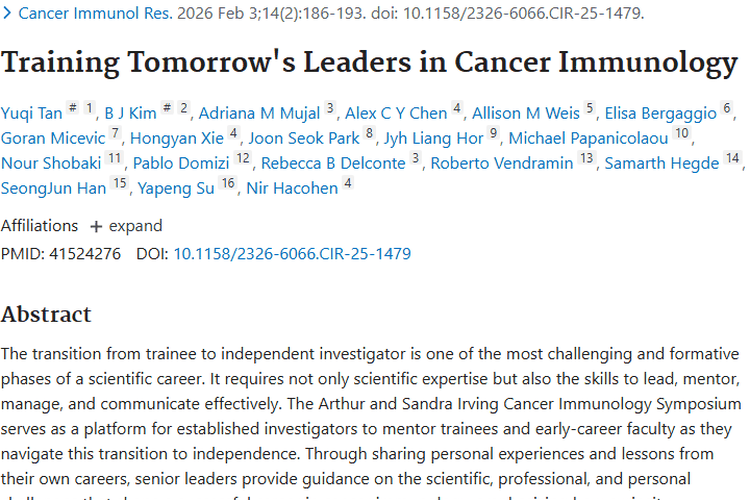
Task: Open author Michael Papanicolaou's link
Action: tap(588, 138)
